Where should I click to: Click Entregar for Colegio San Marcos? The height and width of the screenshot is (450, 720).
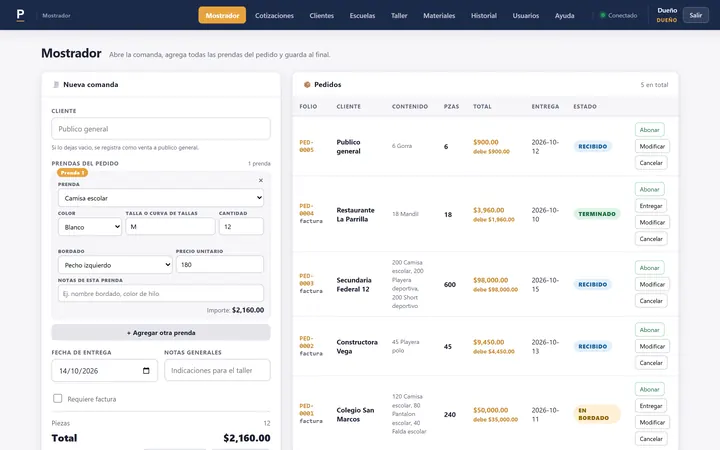point(651,406)
